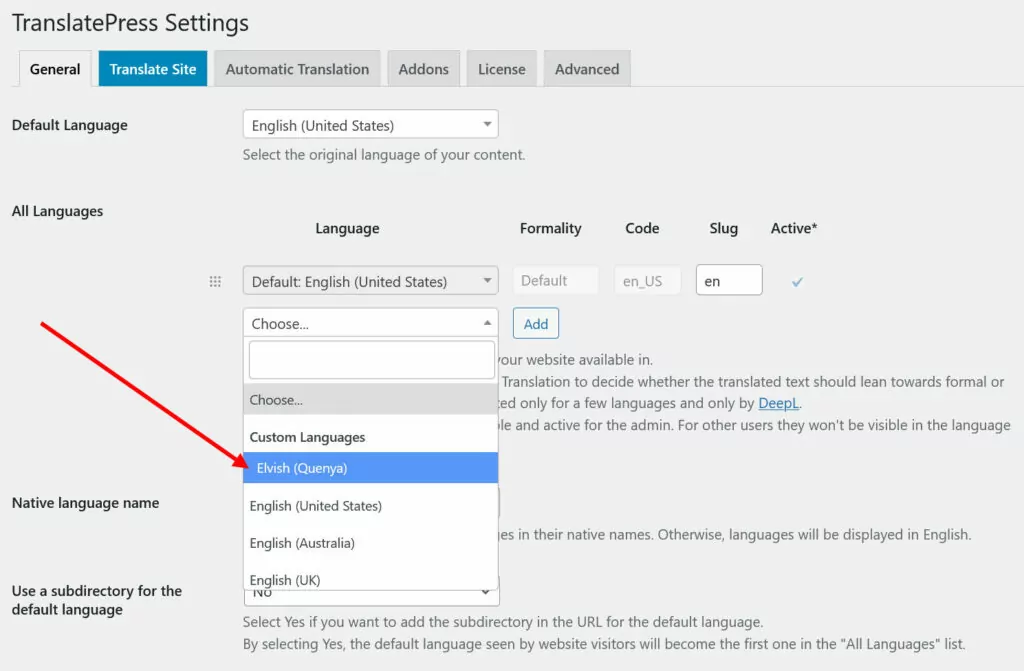The image size is (1024, 671).
Task: Click the Code column header
Action: pyautogui.click(x=642, y=228)
